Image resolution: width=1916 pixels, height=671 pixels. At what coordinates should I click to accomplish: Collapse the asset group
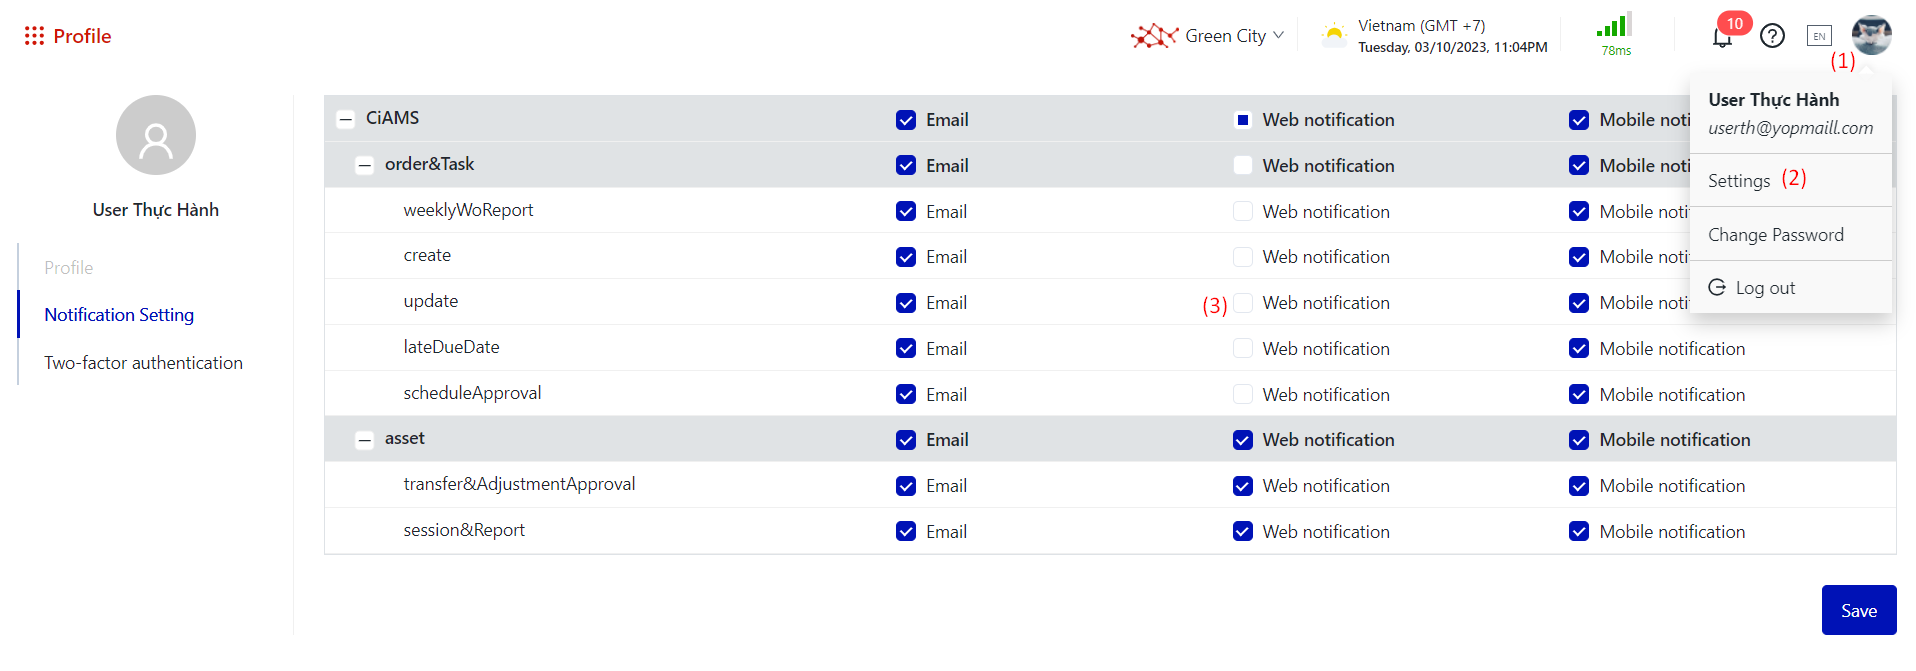[365, 440]
